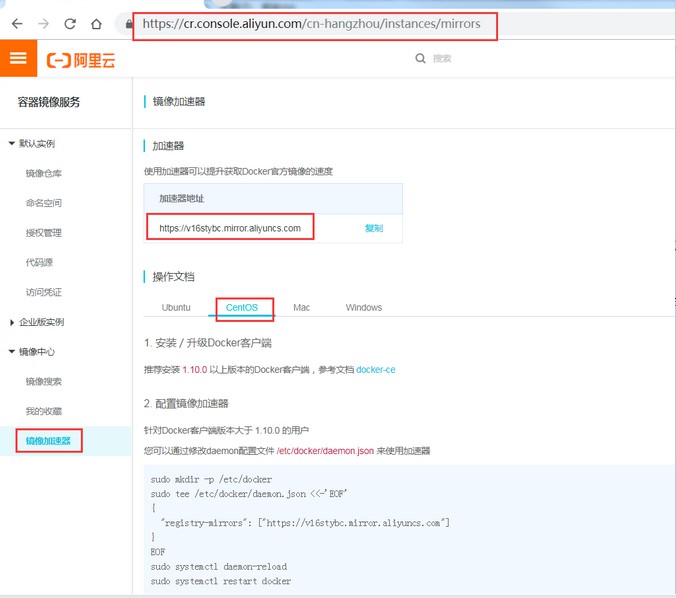Click the 'sudo systemctl restart docker' line
The height and width of the screenshot is (598, 676).
221,581
